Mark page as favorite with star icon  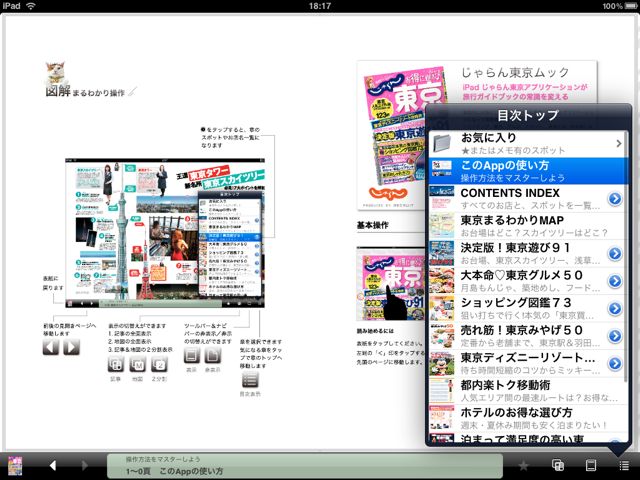(523, 465)
